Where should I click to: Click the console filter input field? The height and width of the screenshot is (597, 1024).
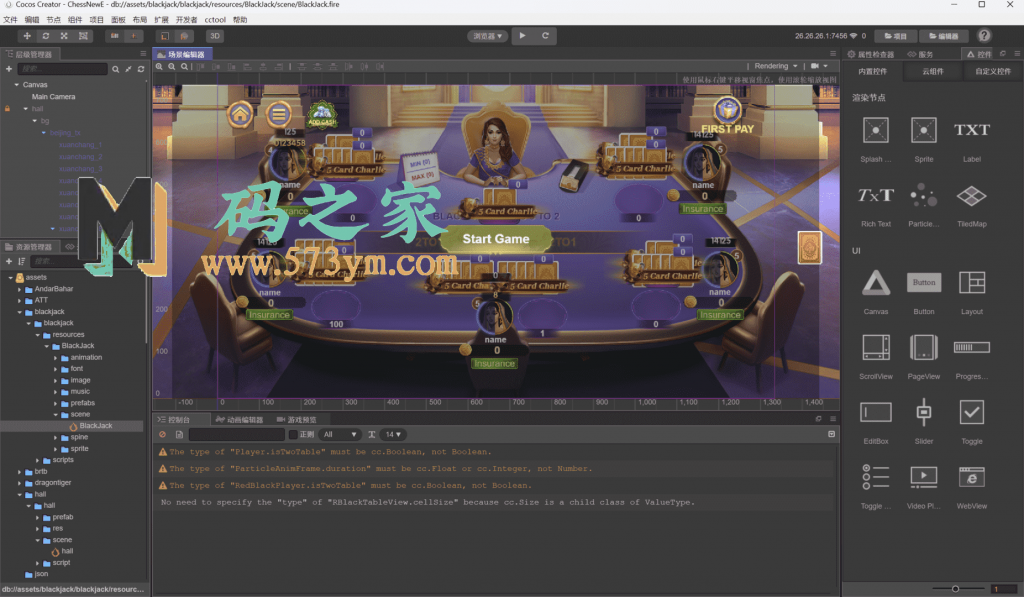tap(236, 434)
